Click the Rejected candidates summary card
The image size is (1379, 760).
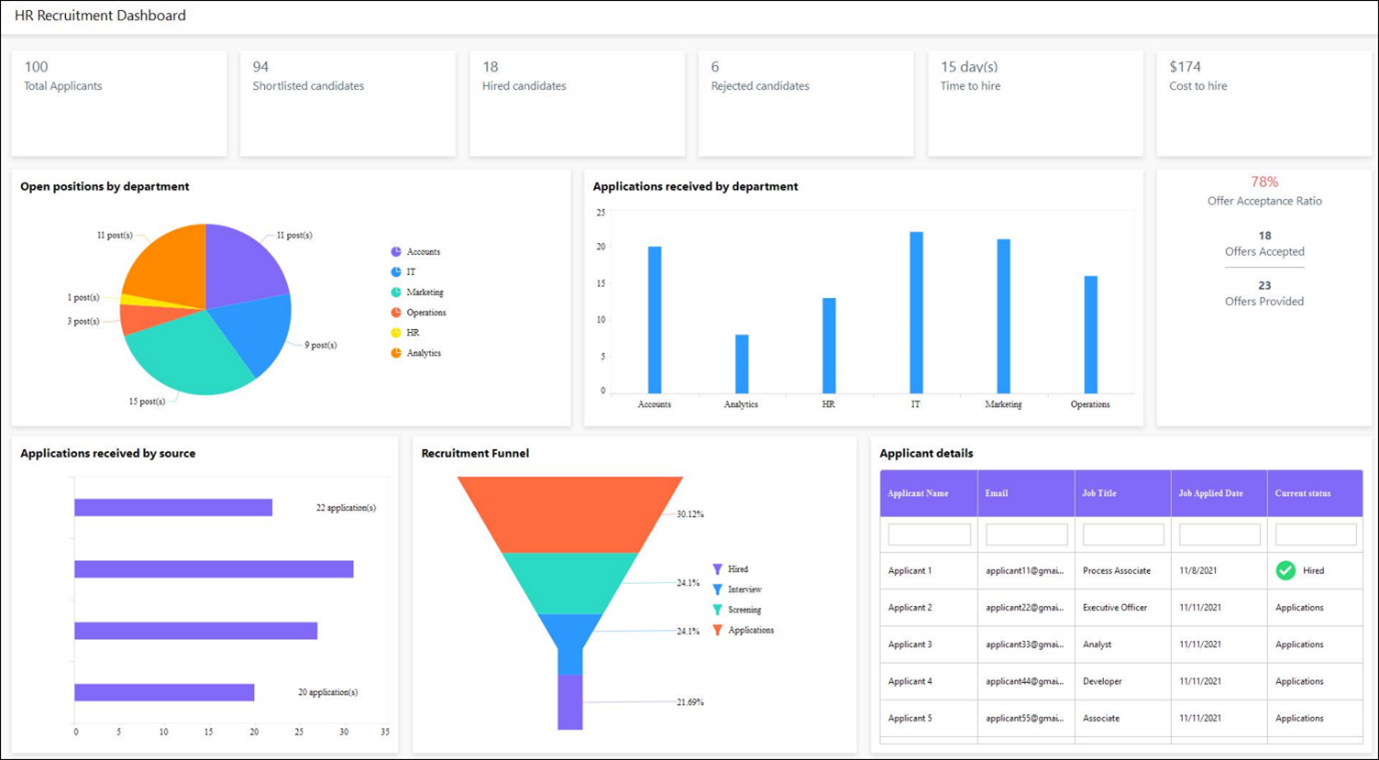click(805, 102)
